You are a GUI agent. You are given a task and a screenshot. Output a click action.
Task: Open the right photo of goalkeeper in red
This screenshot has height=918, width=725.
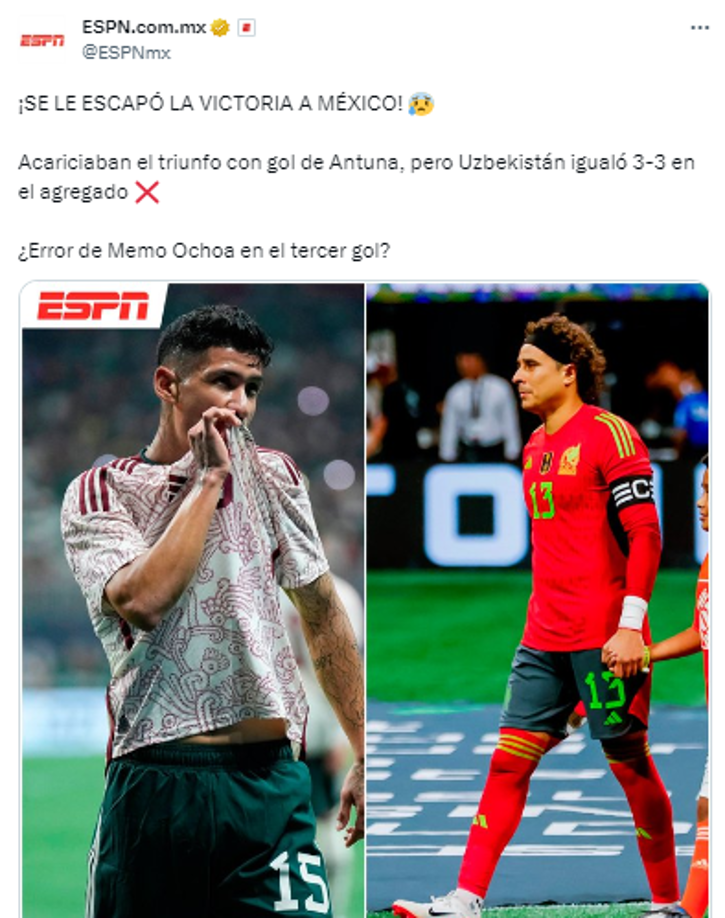click(x=537, y=600)
